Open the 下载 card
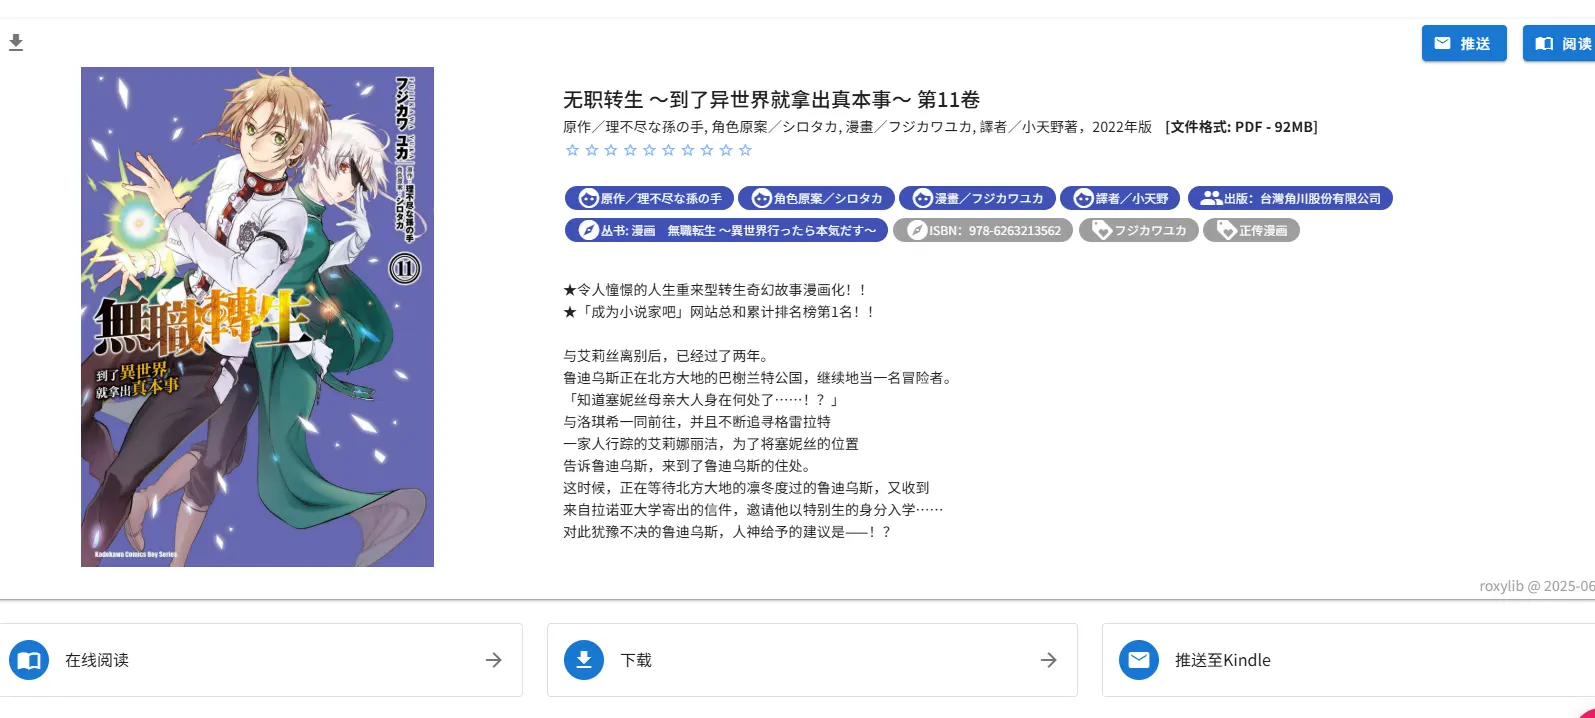Screen dimensions: 1595x718 [x=812, y=660]
